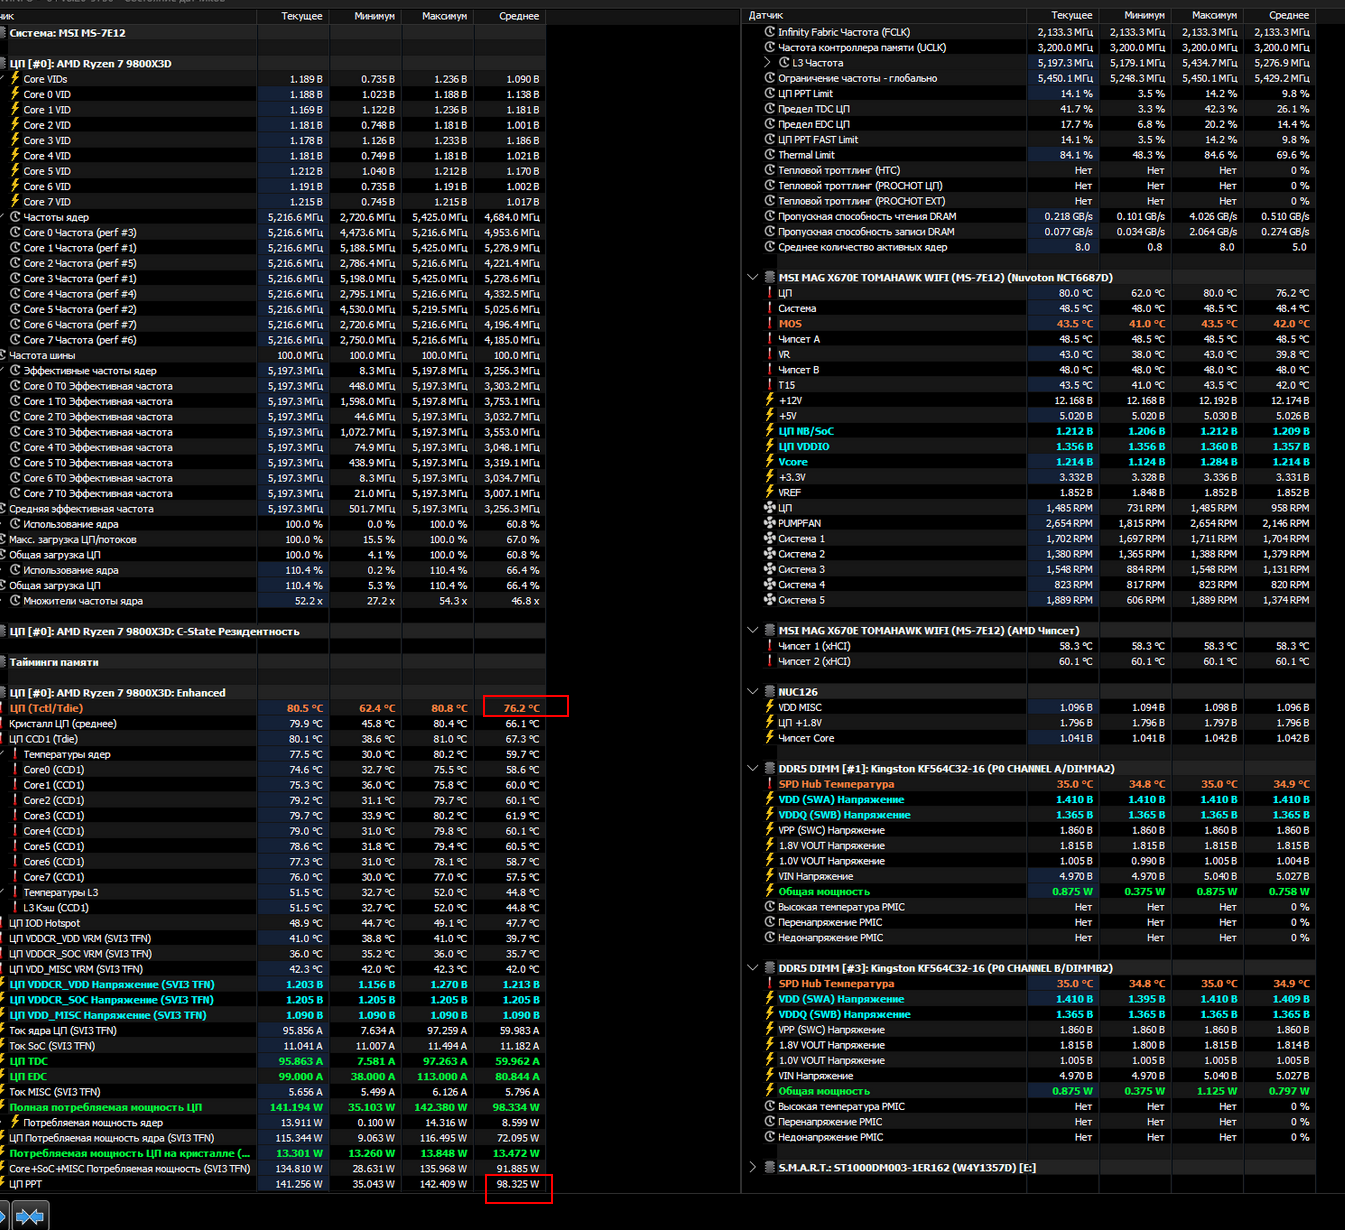Expand the S.M.A.R.T. ST1000DM003 group
Image resolution: width=1345 pixels, height=1230 pixels.
pyautogui.click(x=753, y=1168)
